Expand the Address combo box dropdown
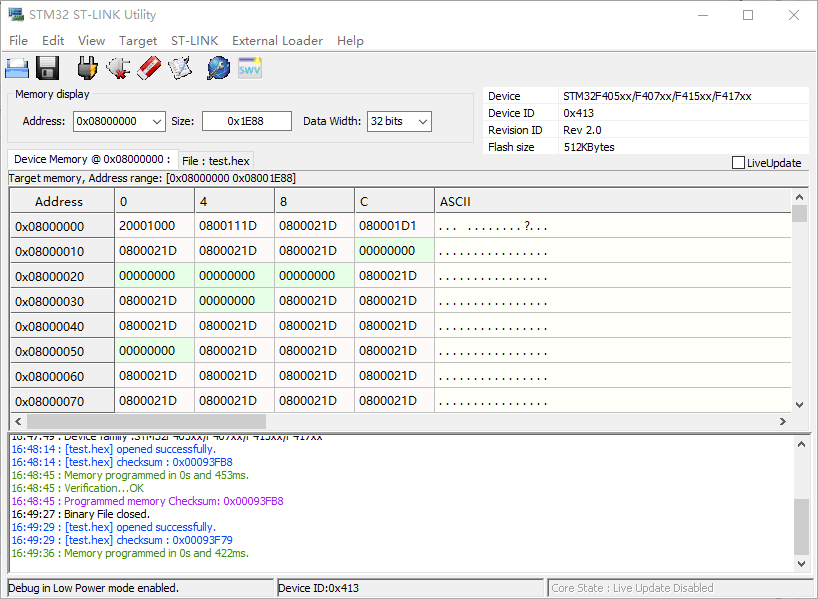This screenshot has height=599, width=818. tap(157, 122)
